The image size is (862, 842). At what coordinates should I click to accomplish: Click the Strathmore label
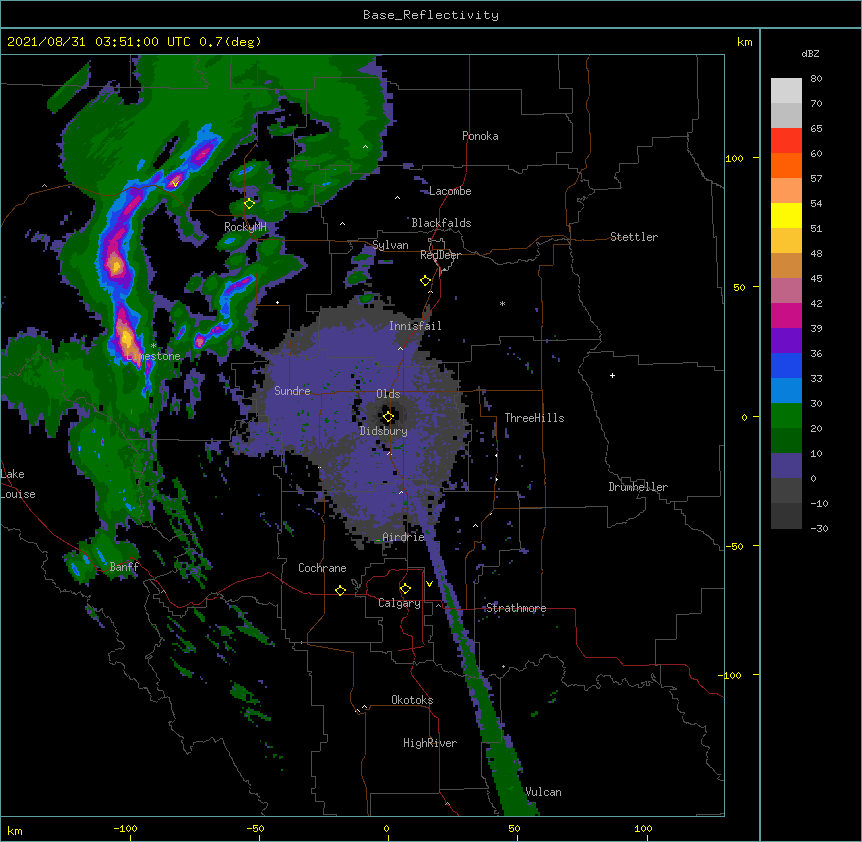(516, 608)
